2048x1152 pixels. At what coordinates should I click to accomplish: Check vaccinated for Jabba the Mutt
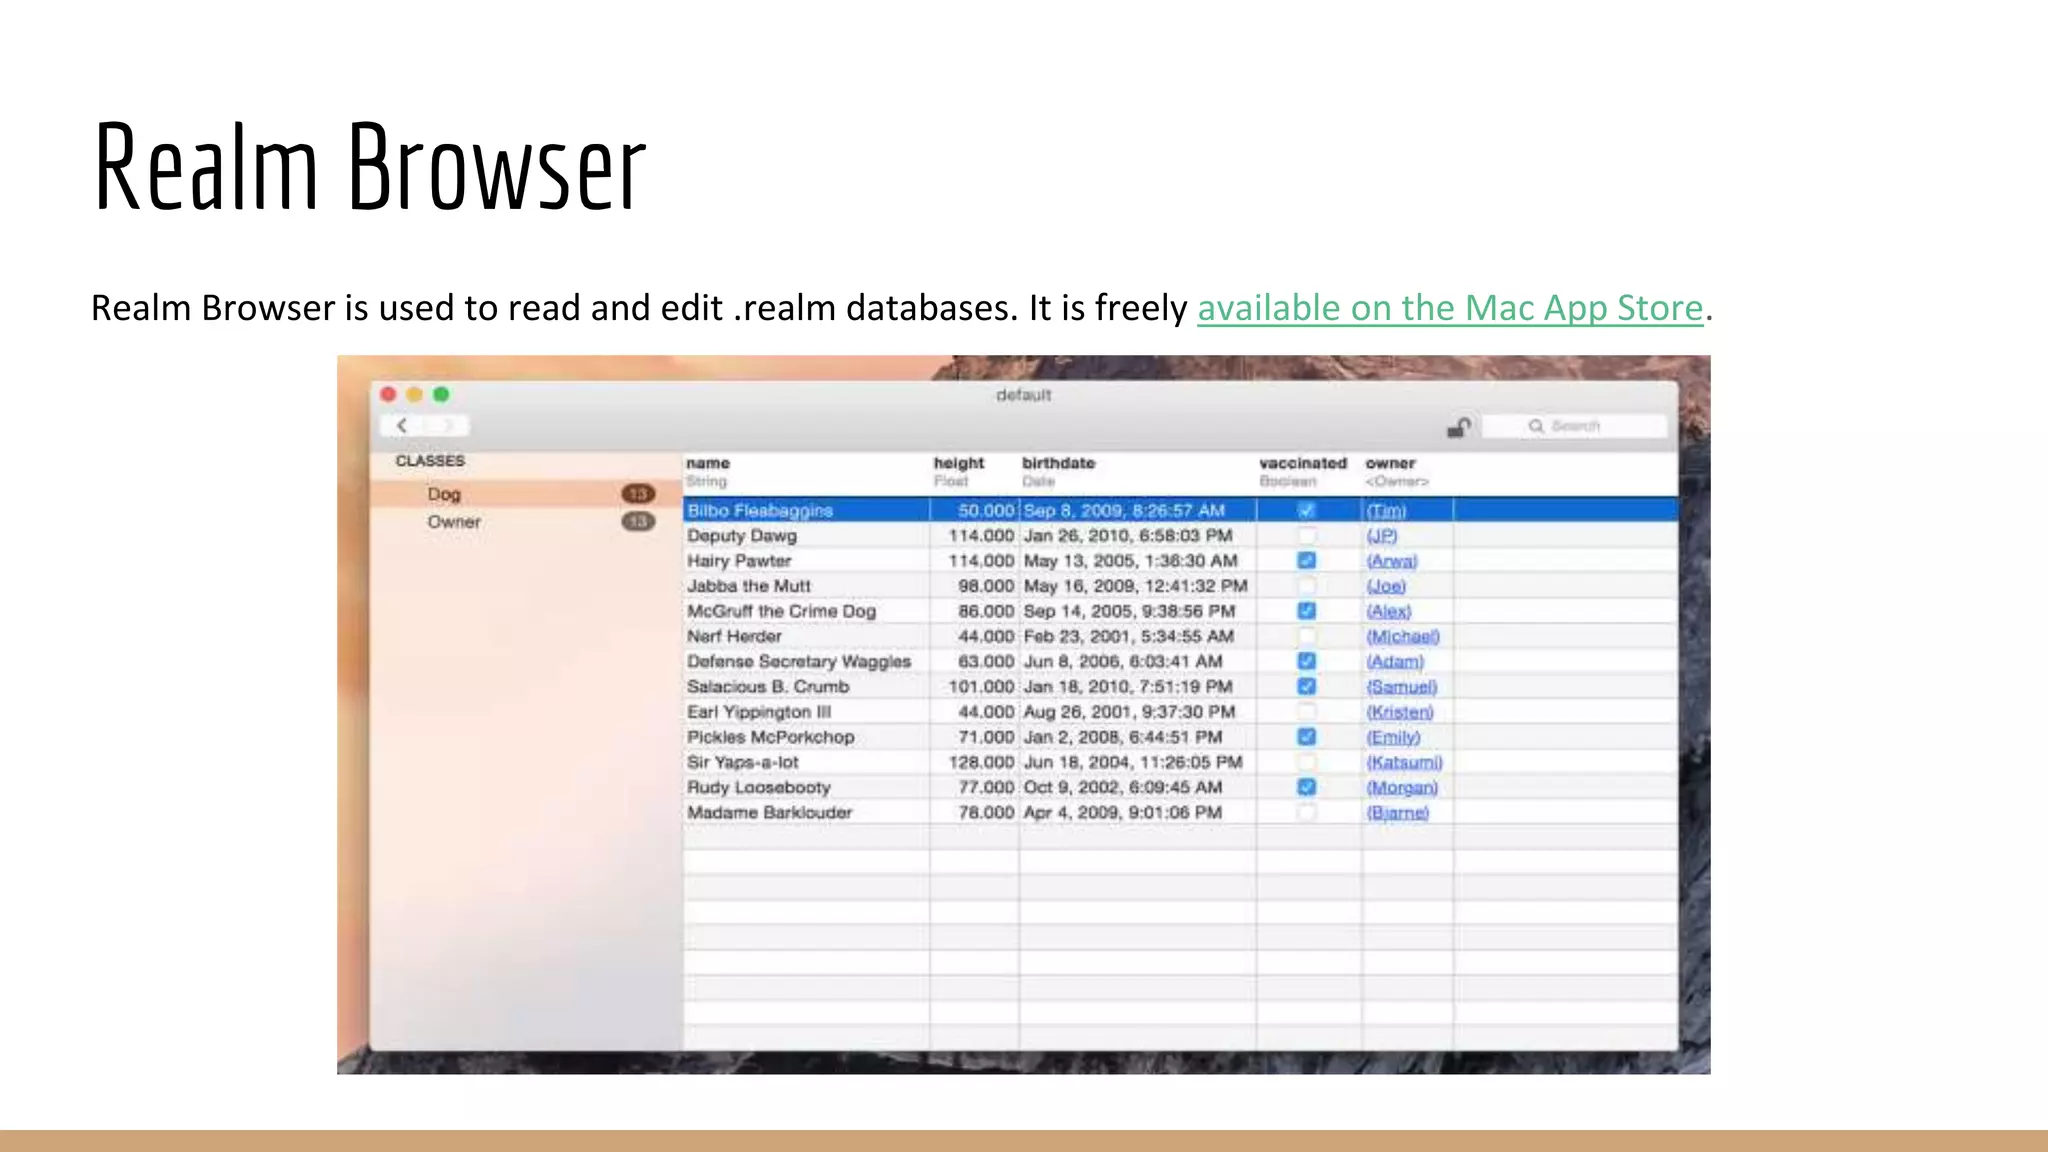(x=1306, y=585)
